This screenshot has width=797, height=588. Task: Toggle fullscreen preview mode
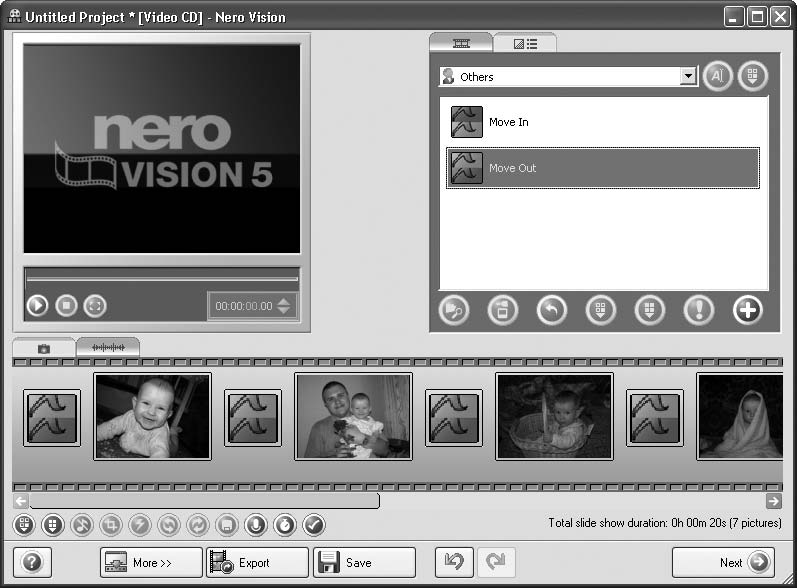pyautogui.click(x=94, y=306)
